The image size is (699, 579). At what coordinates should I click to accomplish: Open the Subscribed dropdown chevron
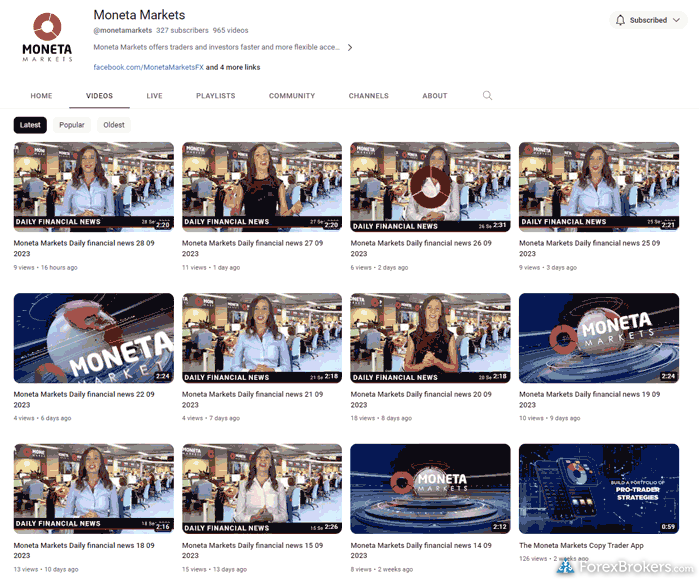676,20
